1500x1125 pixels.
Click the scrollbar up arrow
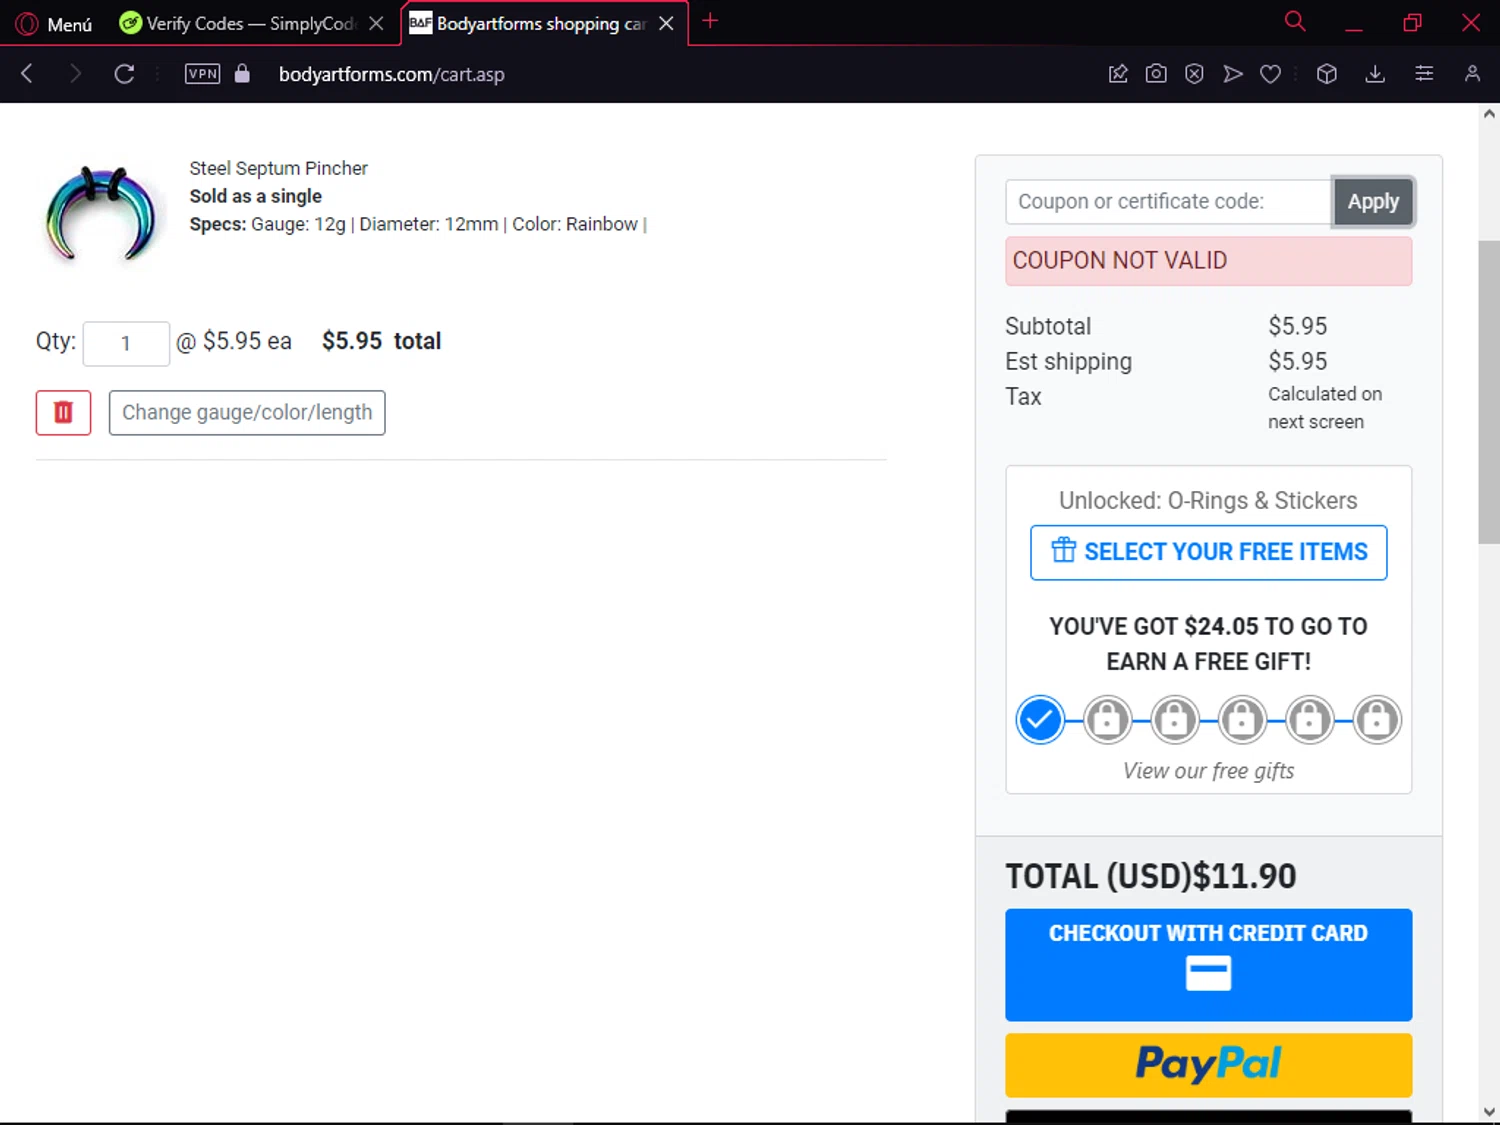1489,114
